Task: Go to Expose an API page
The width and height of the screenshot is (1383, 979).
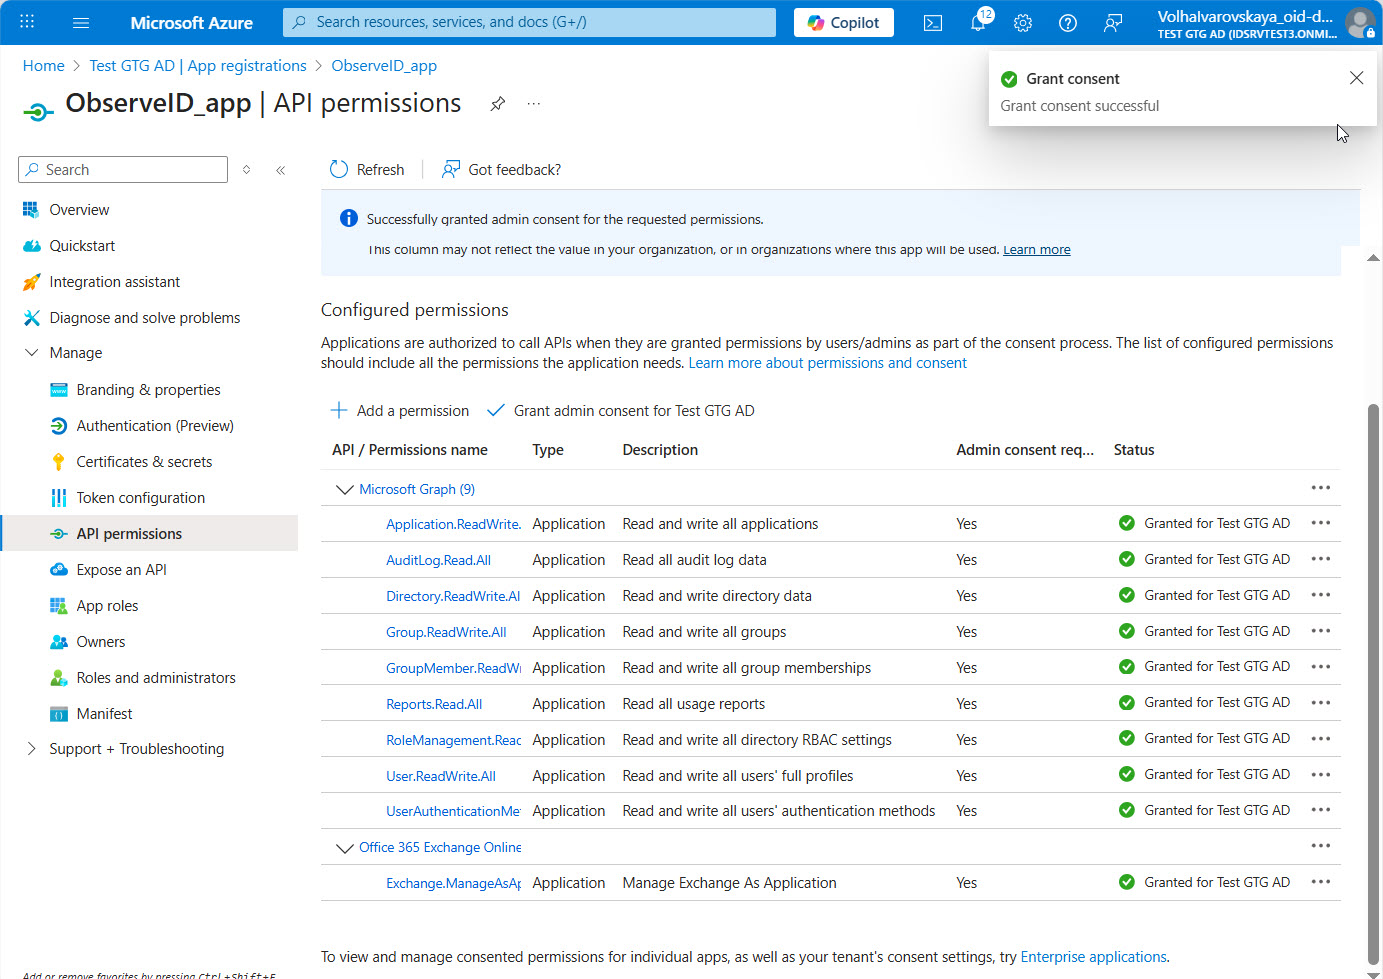Action: click(x=121, y=570)
